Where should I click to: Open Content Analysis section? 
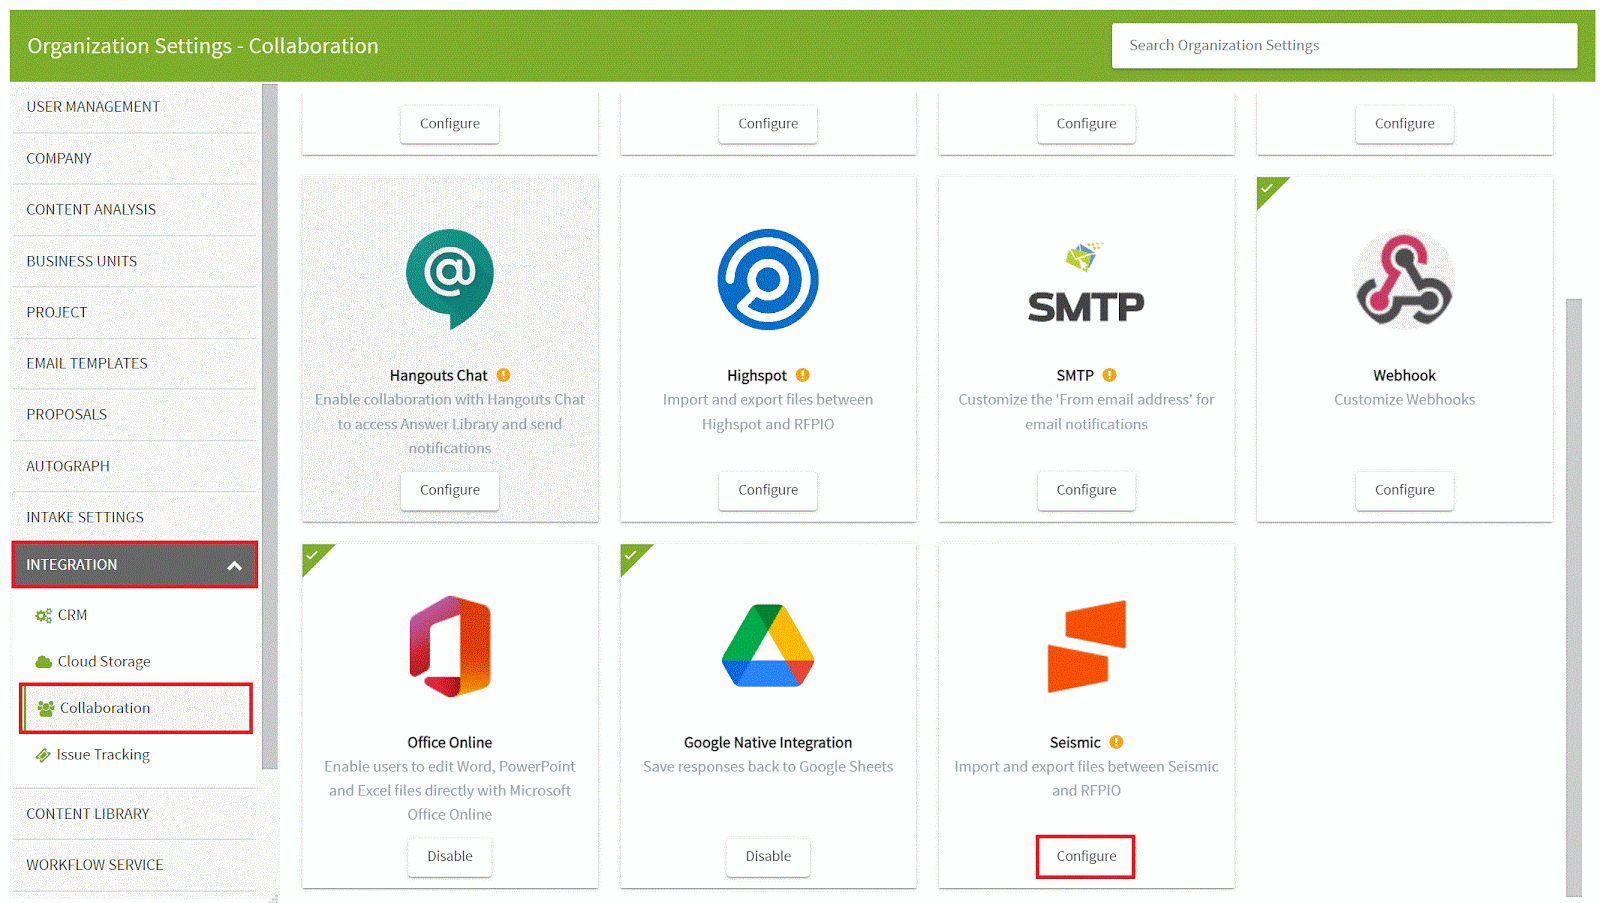134,210
